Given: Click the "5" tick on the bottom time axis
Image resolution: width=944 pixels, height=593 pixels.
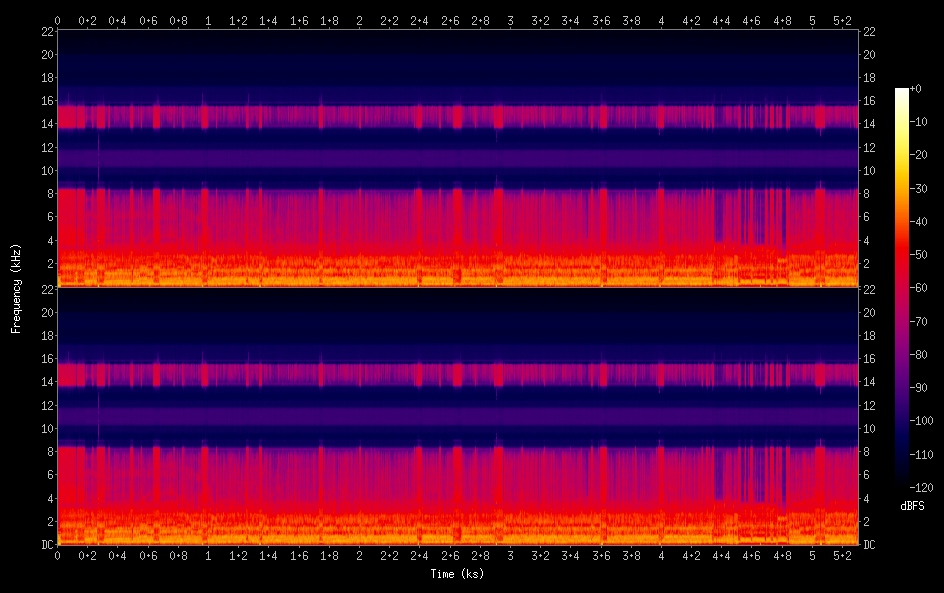Looking at the screenshot, I should tap(813, 556).
